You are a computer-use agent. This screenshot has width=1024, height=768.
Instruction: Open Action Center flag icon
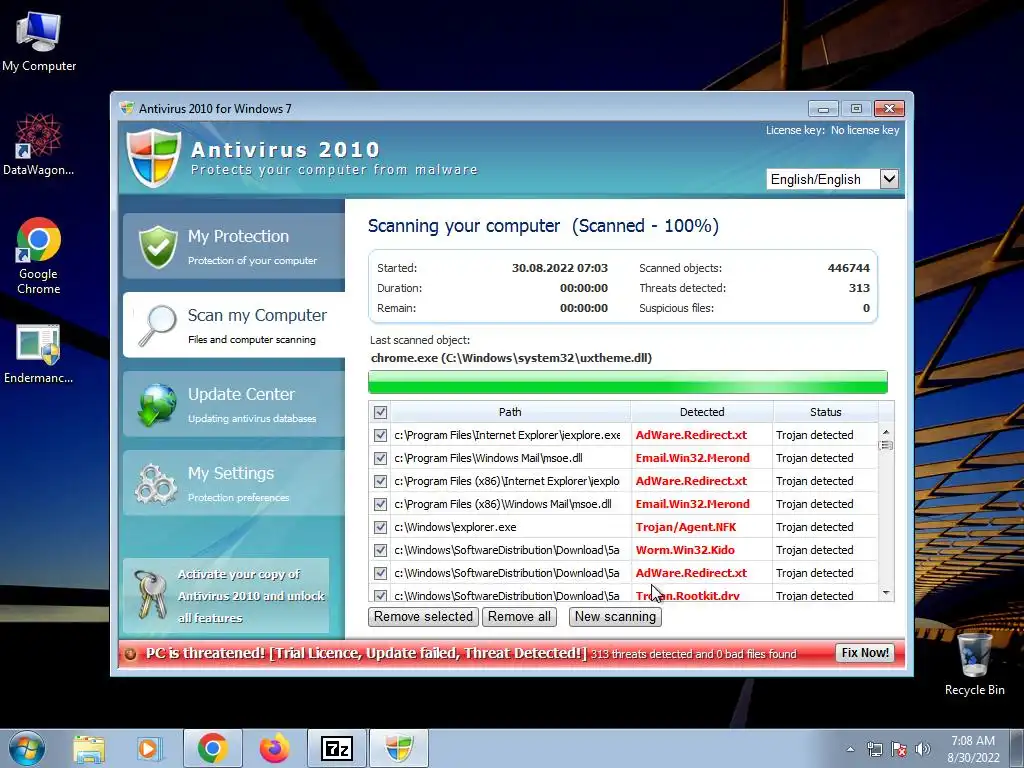click(899, 749)
